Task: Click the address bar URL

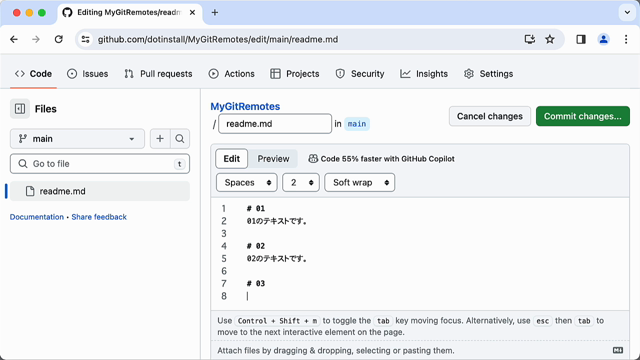Action: (218, 40)
